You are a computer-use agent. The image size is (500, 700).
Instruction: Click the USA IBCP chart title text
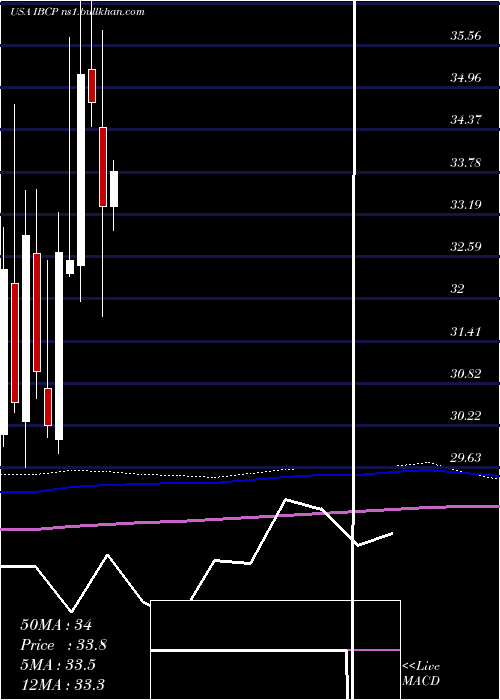[x=77, y=12]
